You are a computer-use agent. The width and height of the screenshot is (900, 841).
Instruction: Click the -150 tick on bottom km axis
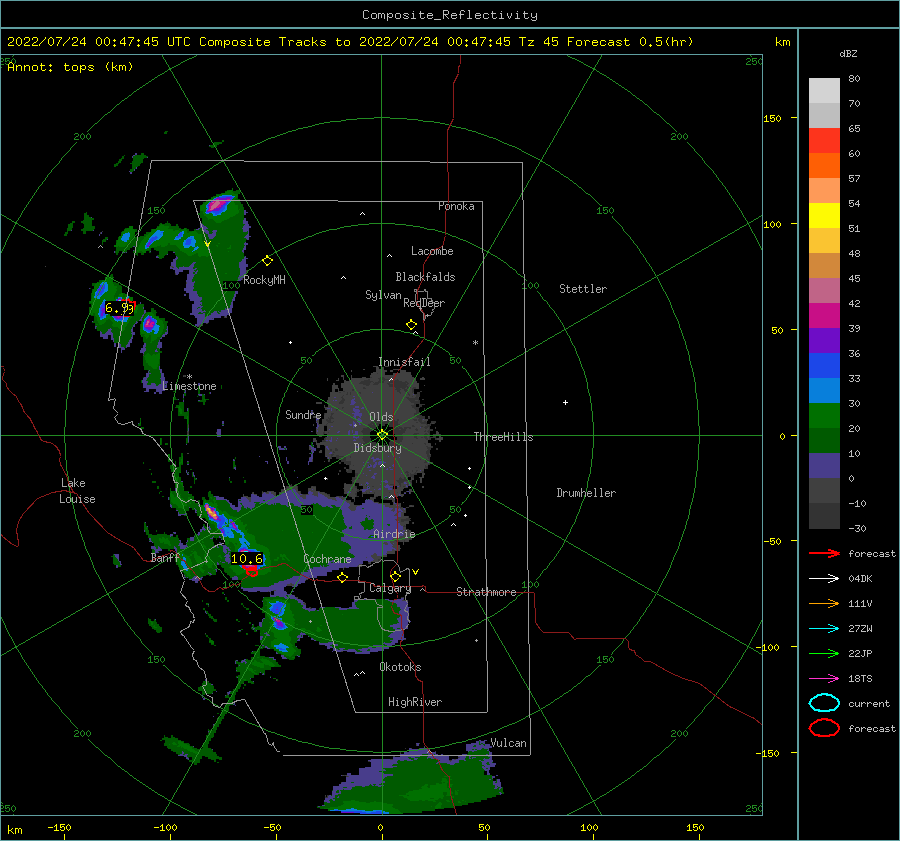[59, 827]
